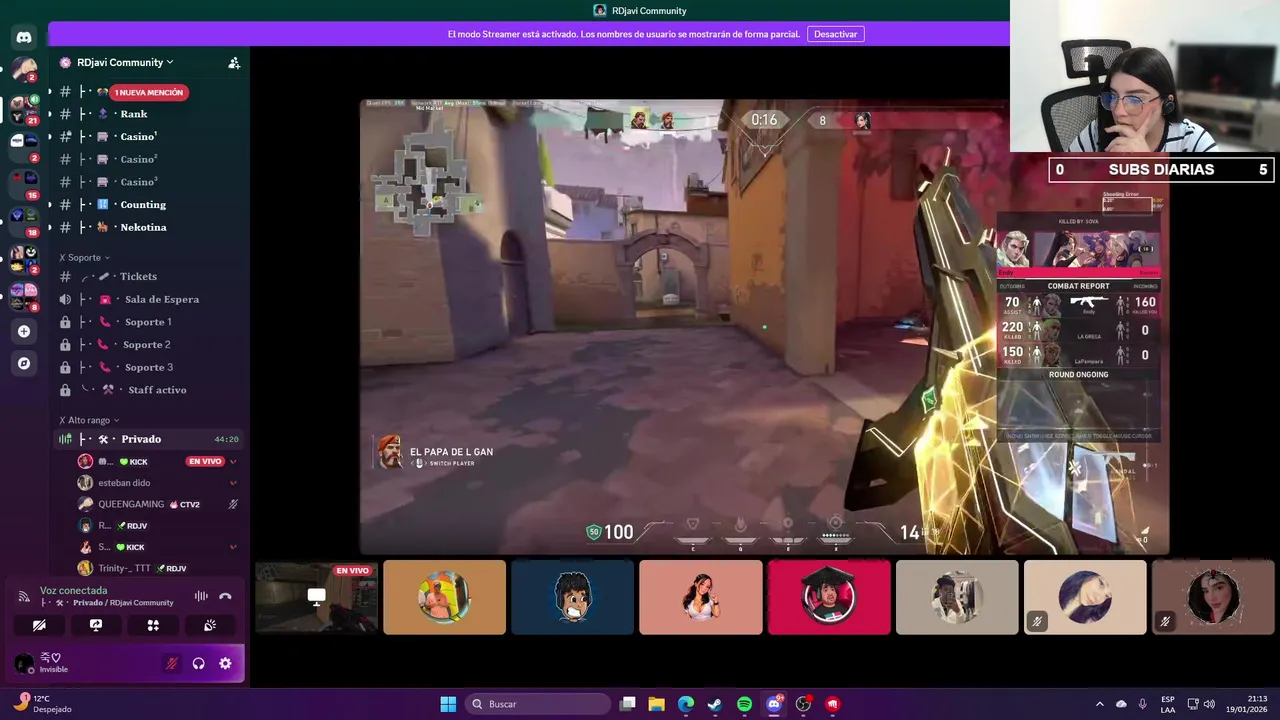Open the Casino¹ channel
This screenshot has height=720, width=1280.
point(148,136)
